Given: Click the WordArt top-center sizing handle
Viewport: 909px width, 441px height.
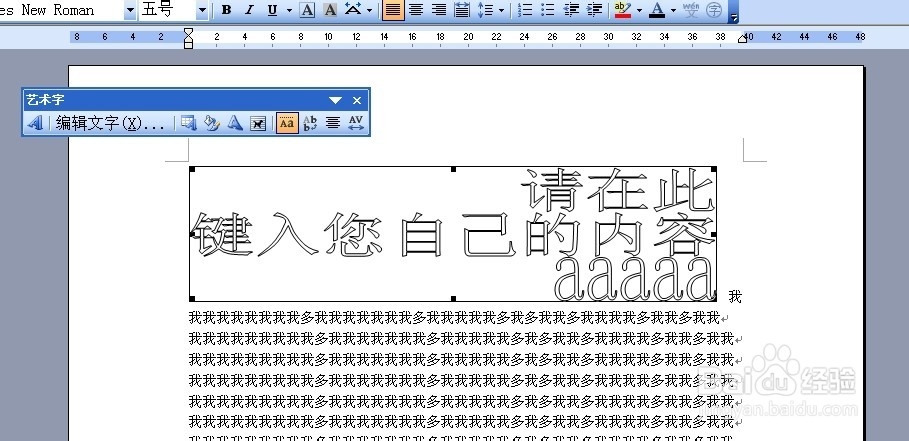Looking at the screenshot, I should click(453, 169).
